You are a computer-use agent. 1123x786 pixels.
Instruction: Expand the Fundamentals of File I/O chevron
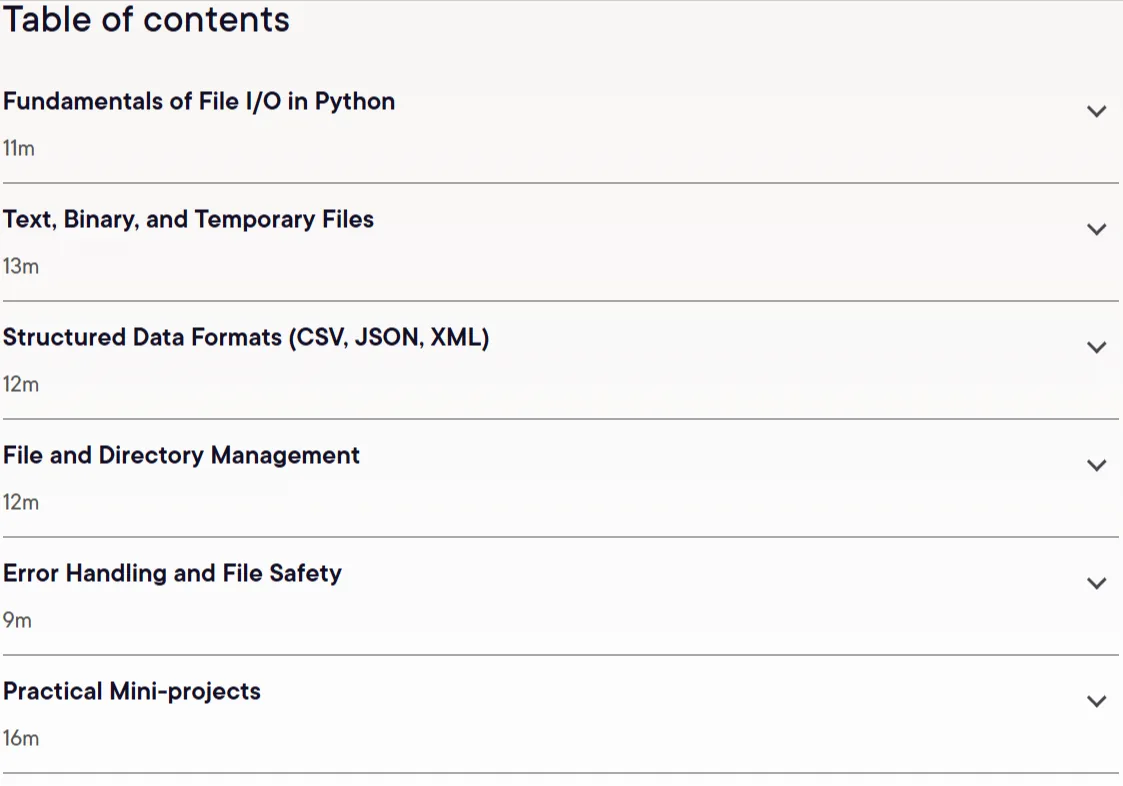coord(1097,112)
